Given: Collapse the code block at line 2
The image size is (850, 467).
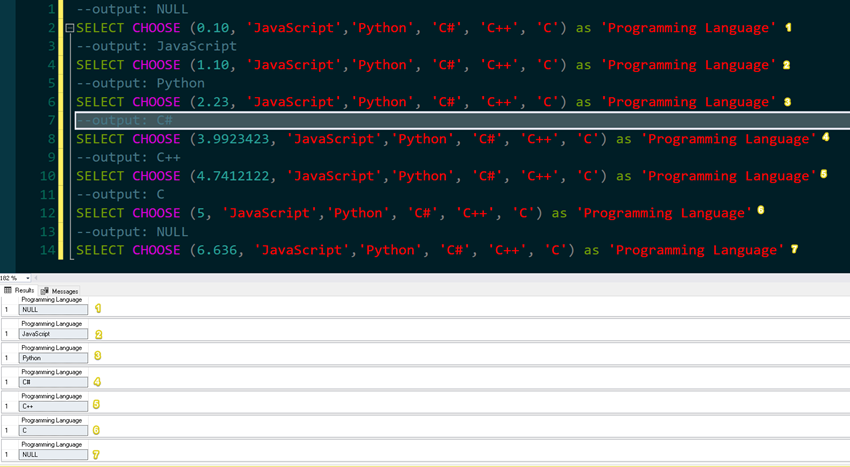Looking at the screenshot, I should click(69, 28).
